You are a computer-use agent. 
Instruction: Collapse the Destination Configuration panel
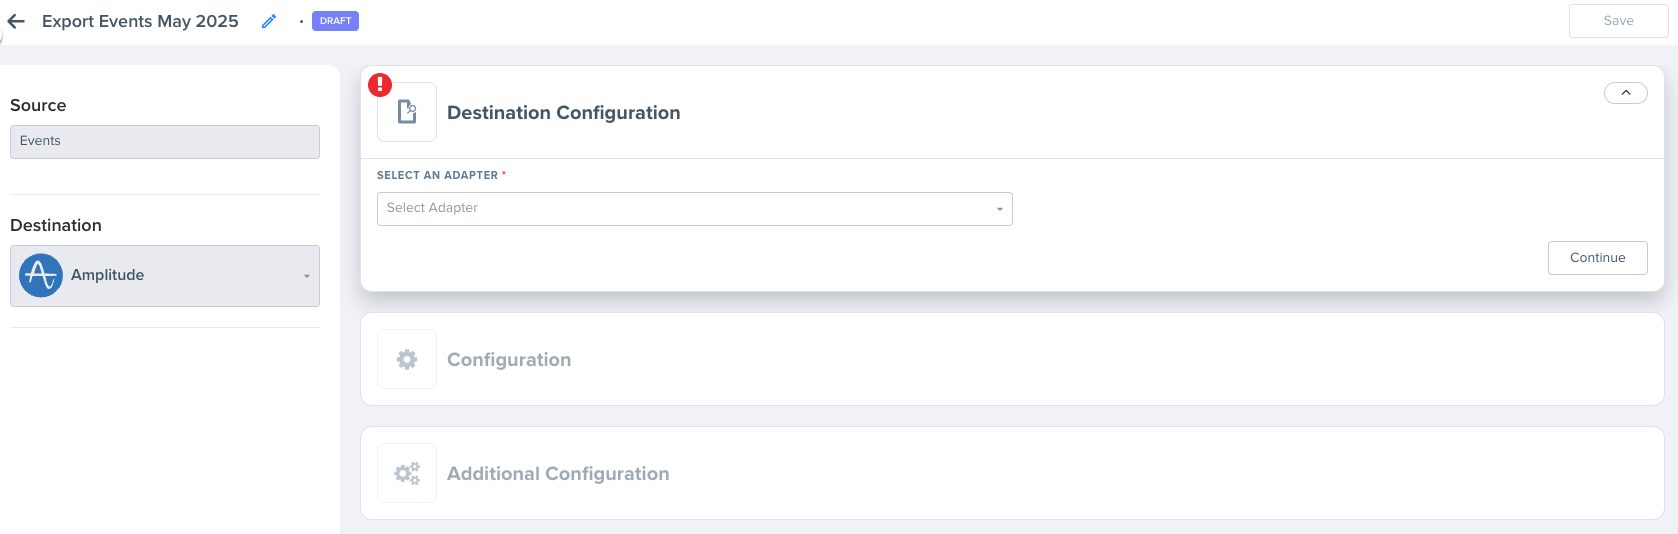[x=1625, y=93]
